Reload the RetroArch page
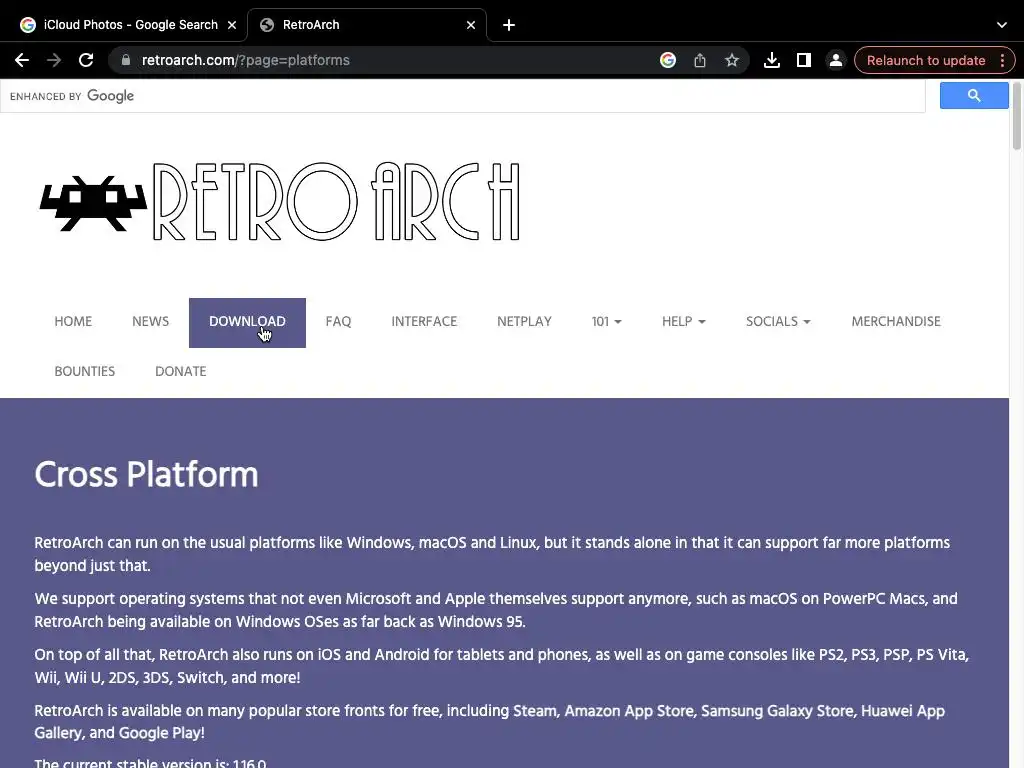This screenshot has width=1024, height=768. point(86,60)
